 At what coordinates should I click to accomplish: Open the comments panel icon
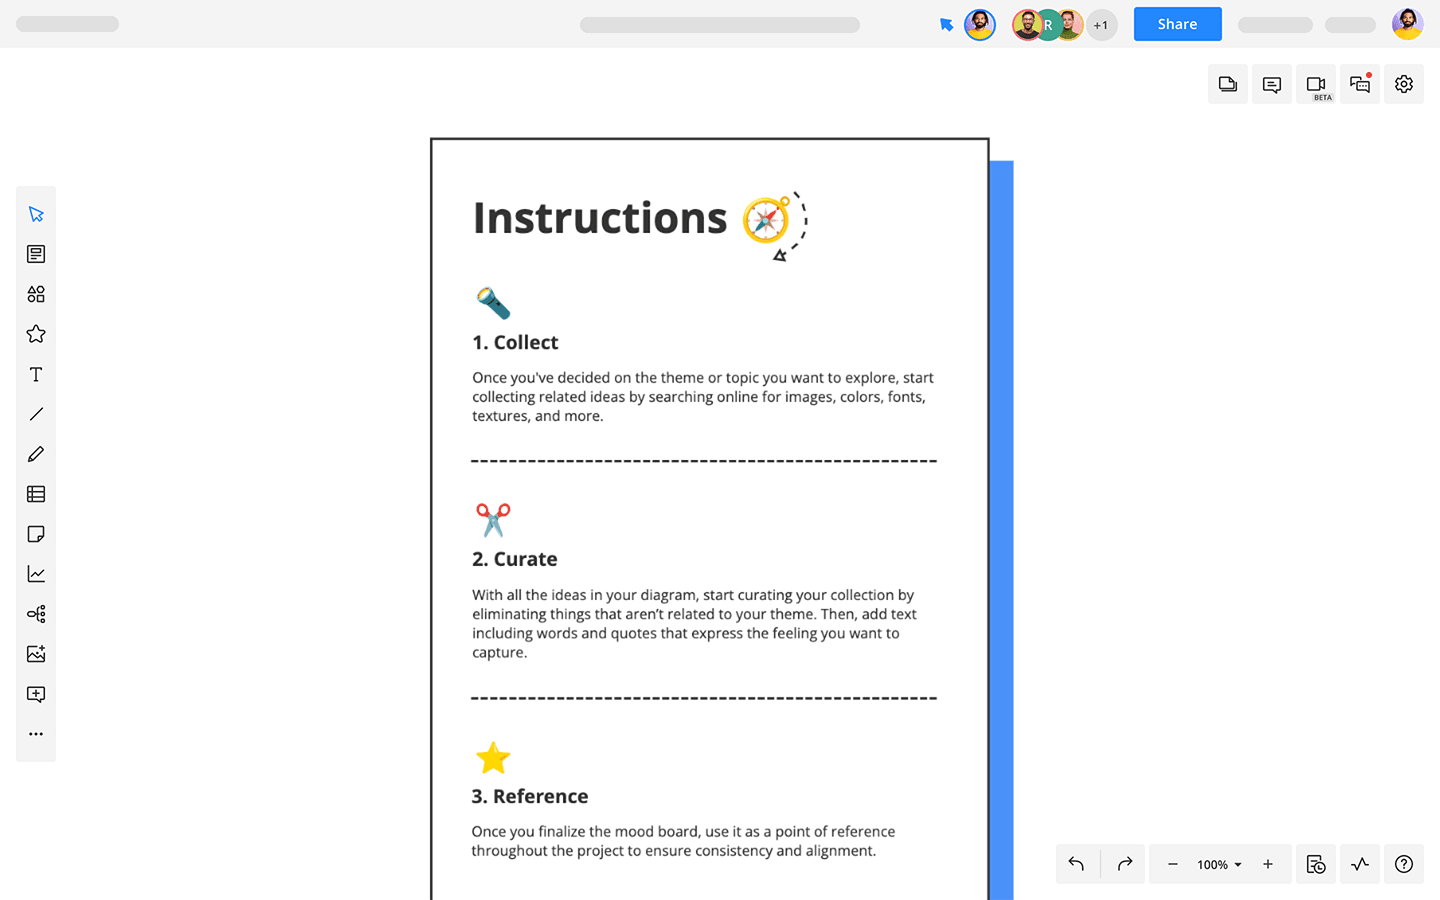(x=1272, y=84)
